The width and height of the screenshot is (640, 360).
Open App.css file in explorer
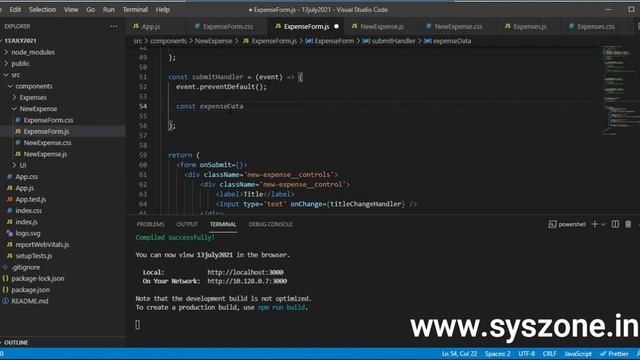coord(27,177)
